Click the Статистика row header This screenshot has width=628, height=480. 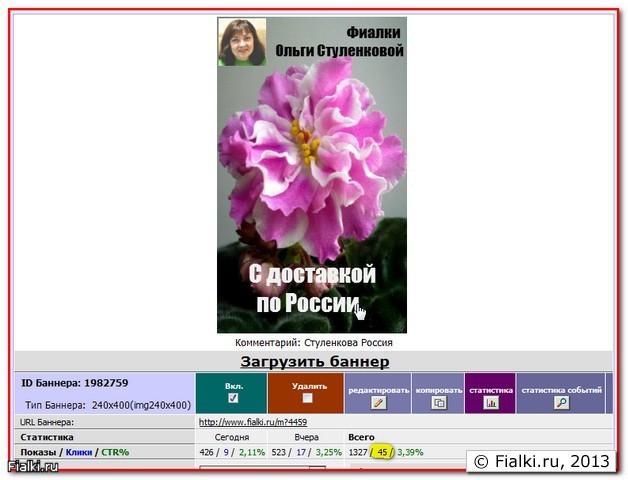[47, 437]
